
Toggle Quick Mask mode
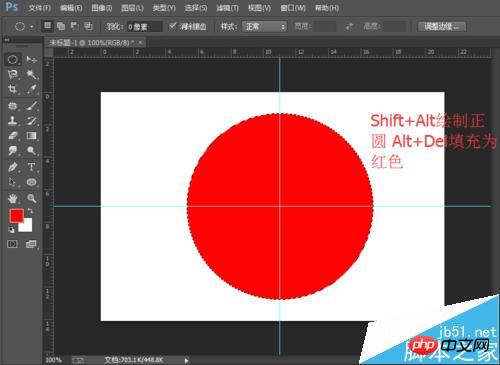12,244
